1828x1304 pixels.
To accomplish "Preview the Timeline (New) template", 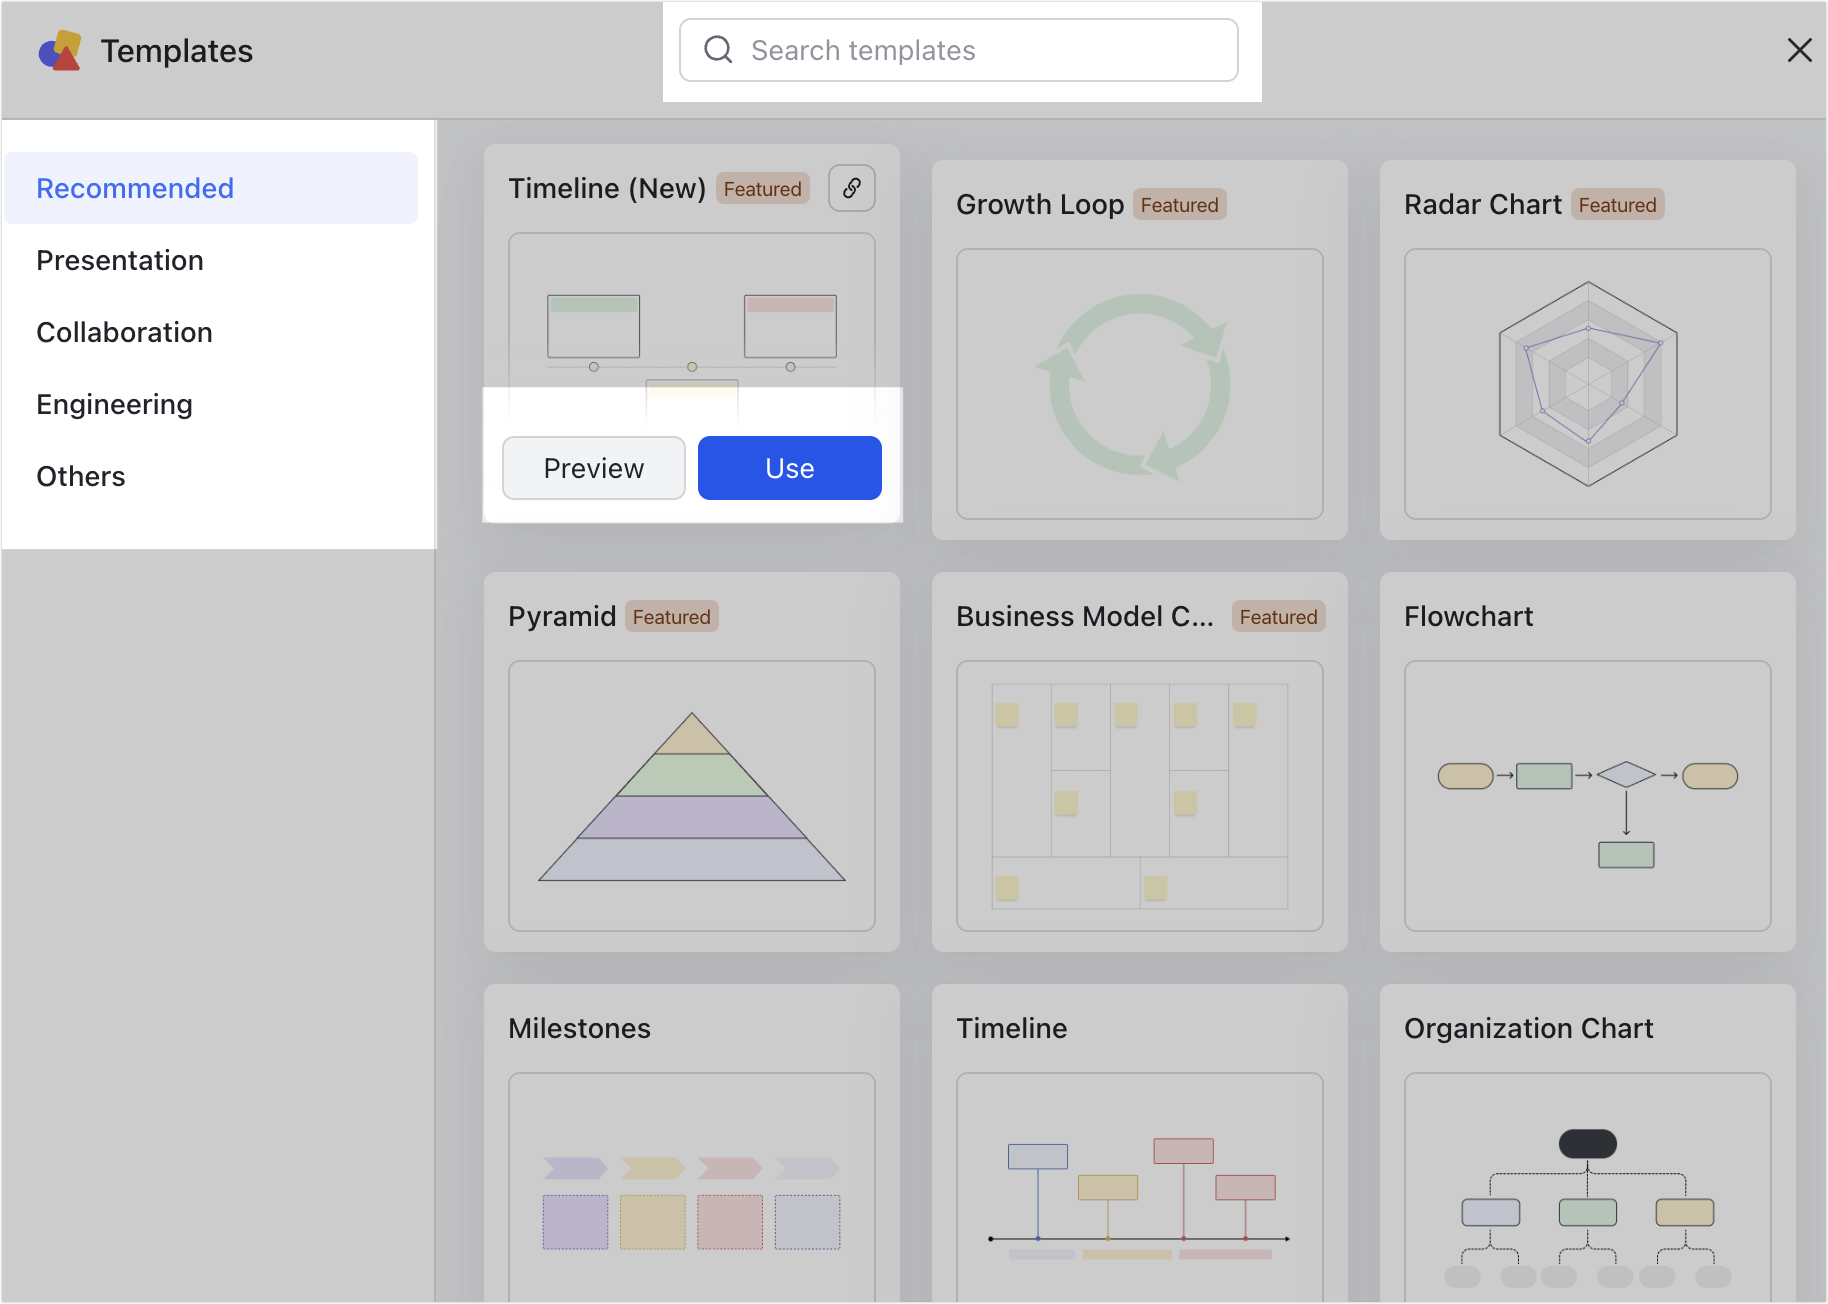I will [593, 467].
